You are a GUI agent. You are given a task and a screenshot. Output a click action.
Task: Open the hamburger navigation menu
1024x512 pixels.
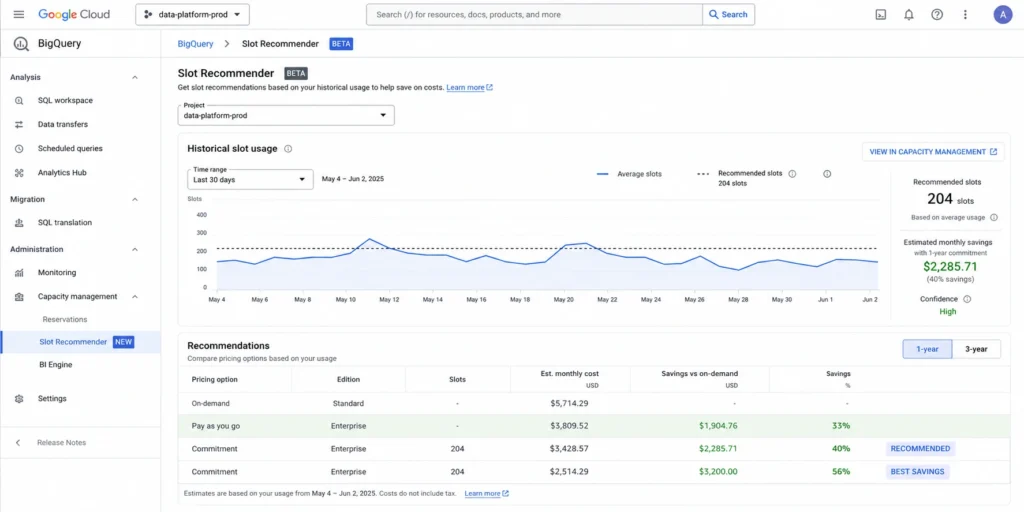point(19,14)
